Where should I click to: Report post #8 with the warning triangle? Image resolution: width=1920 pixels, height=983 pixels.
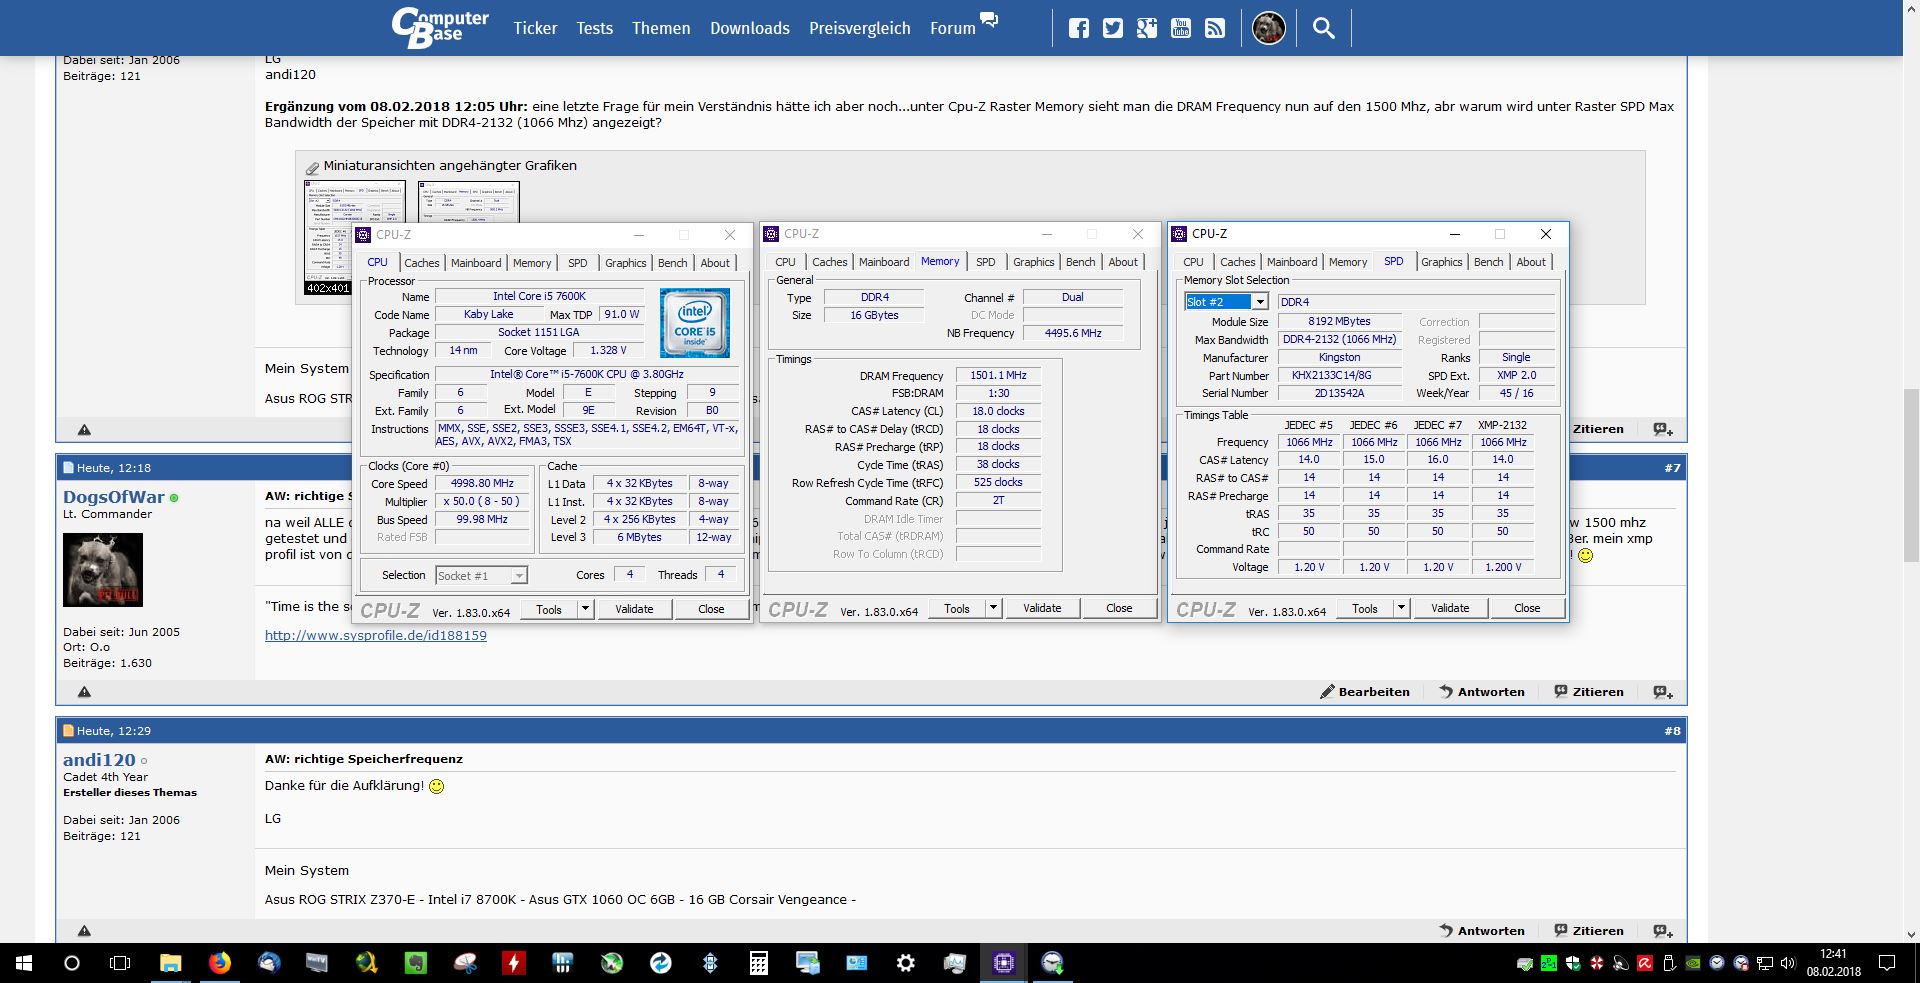[x=84, y=930]
